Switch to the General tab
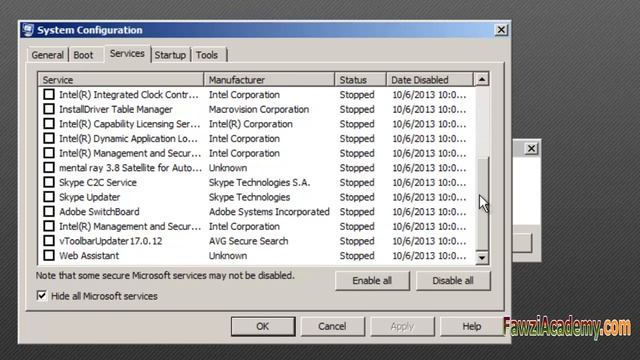The width and height of the screenshot is (640, 360). coord(47,55)
